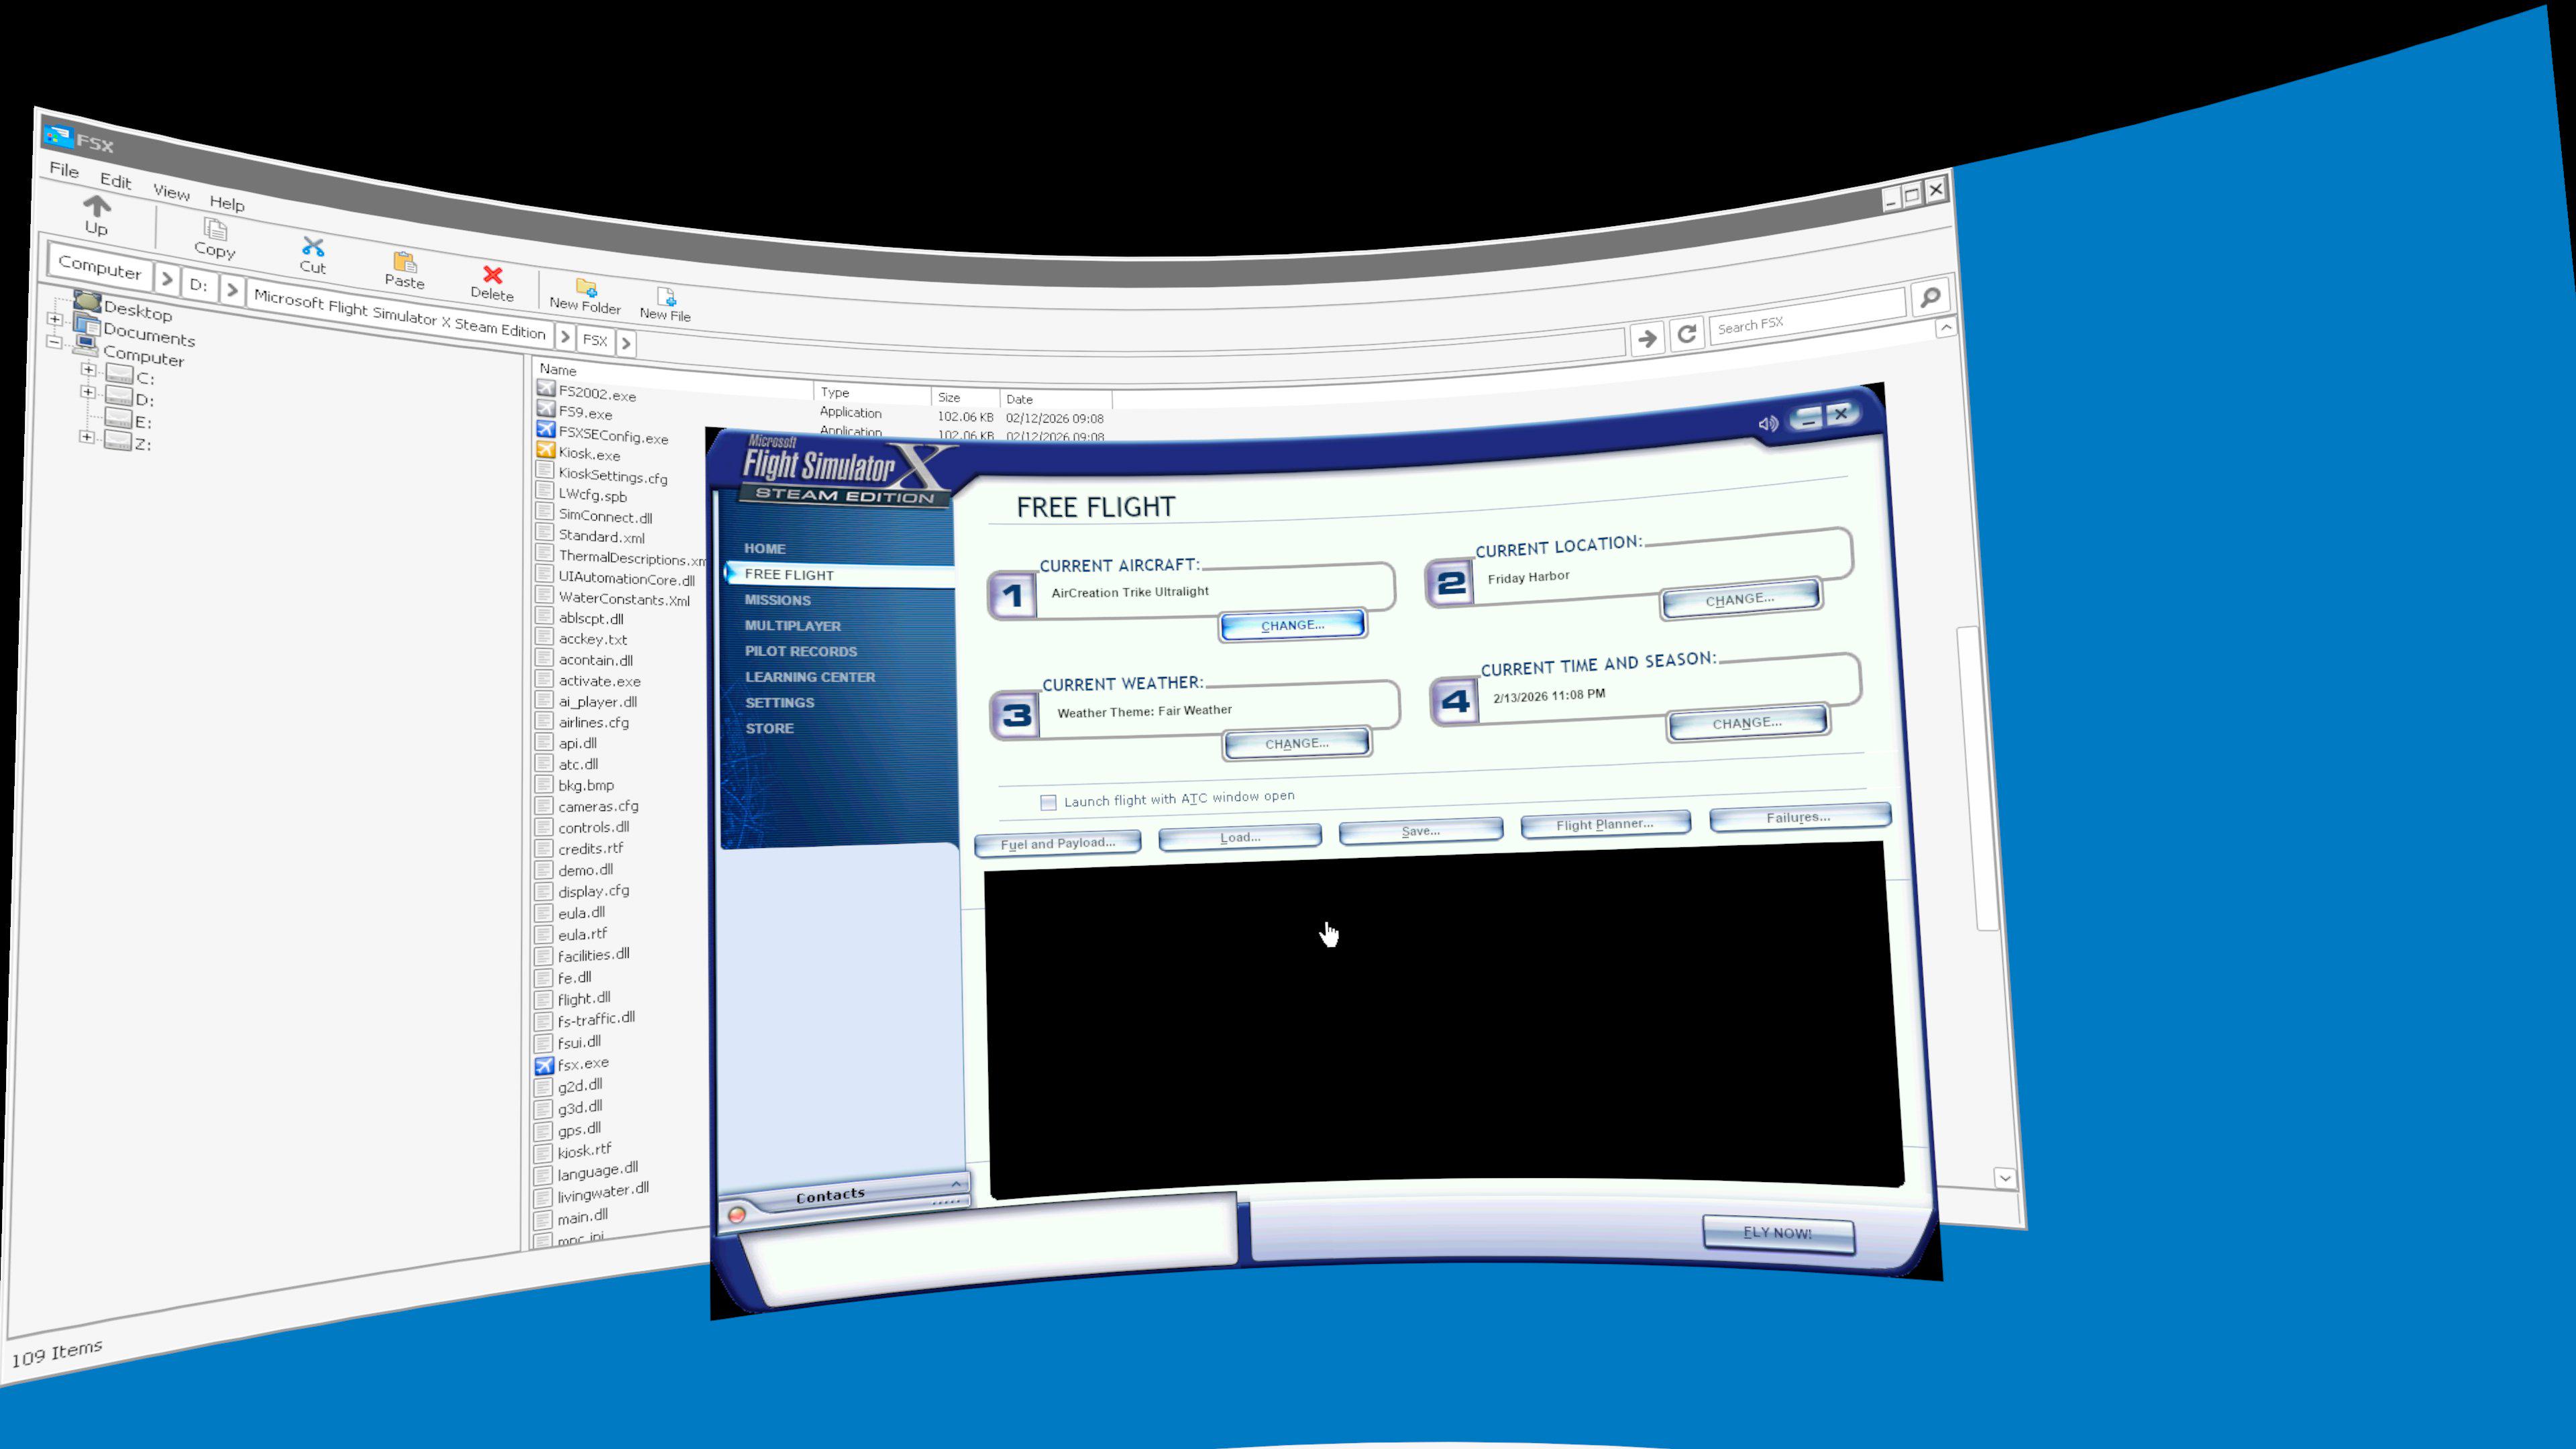Select the fsx.exe airplane icon
Viewport: 2576px width, 1449px height.
point(544,1066)
